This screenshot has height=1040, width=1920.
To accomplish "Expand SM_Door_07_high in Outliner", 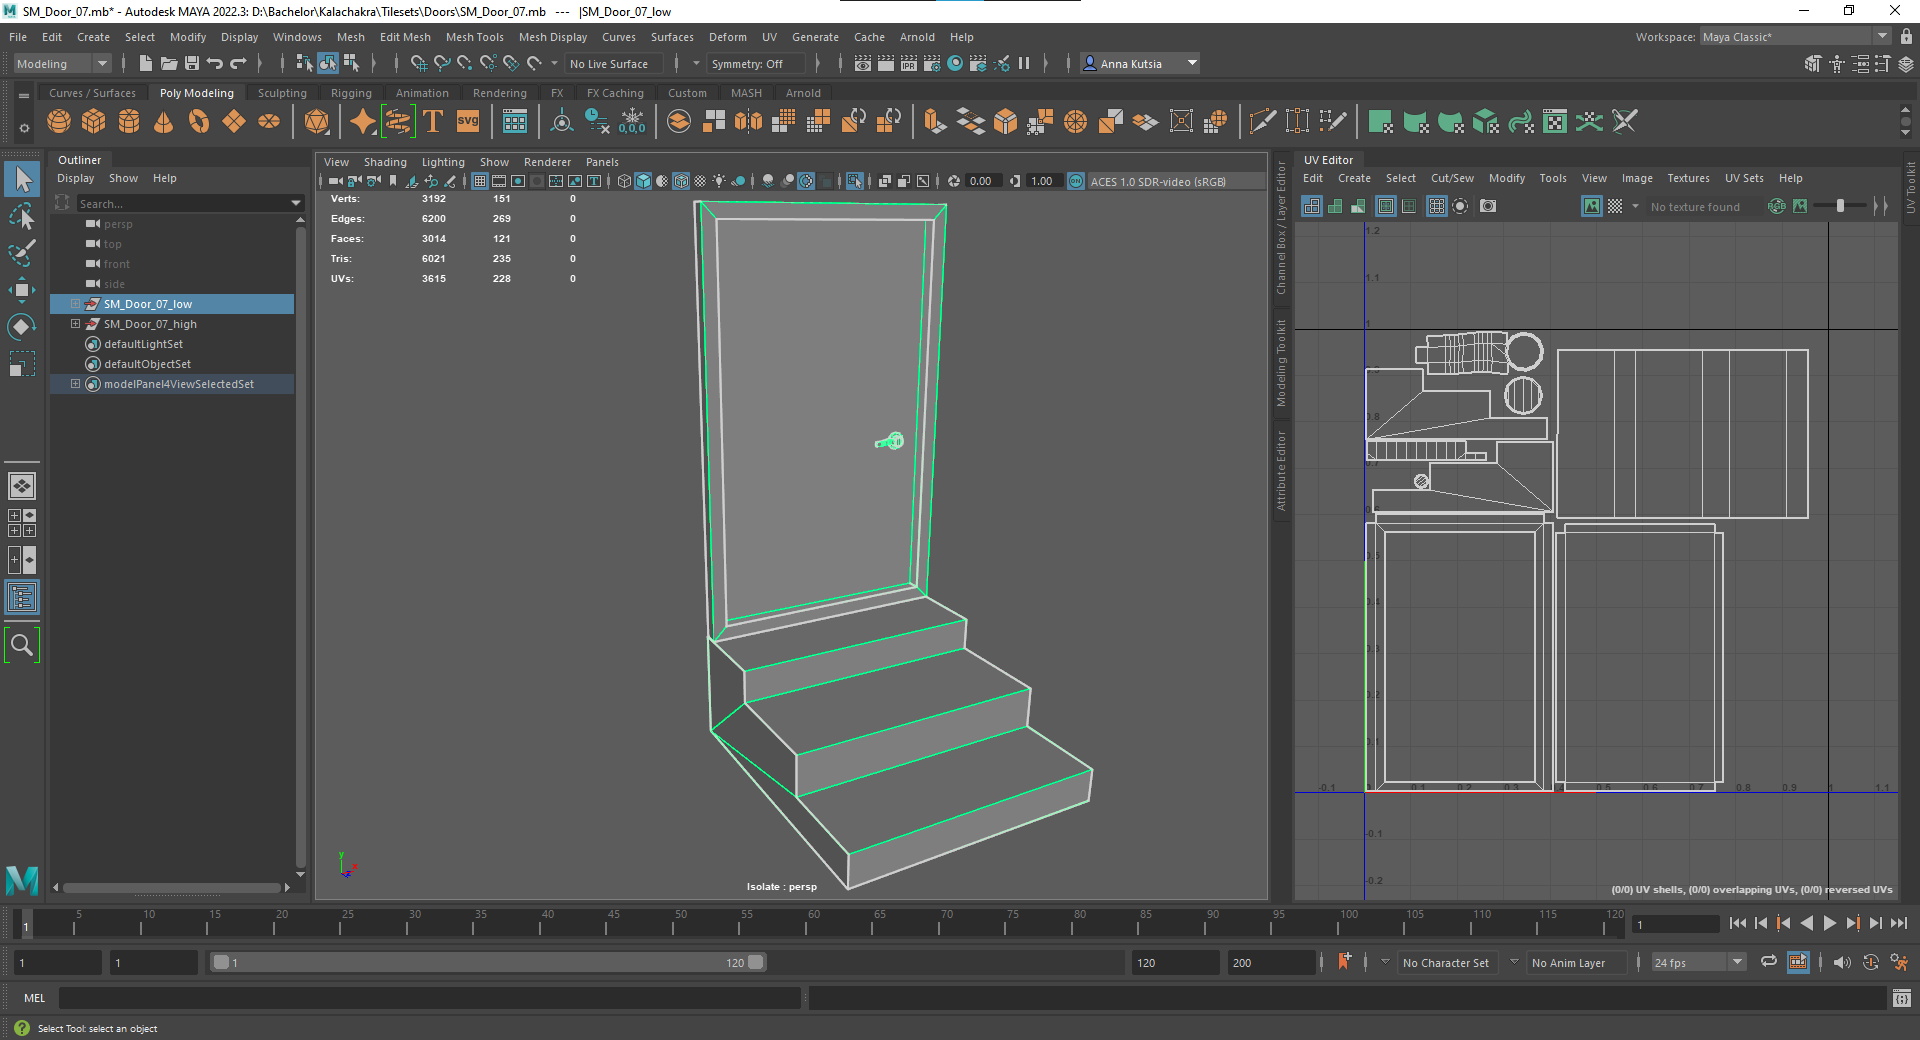I will tap(75, 324).
